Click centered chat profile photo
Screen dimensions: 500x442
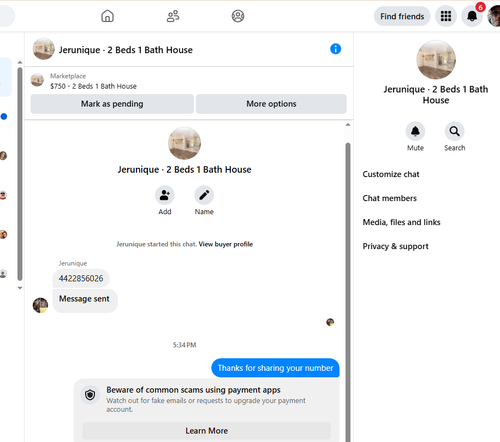coord(184,143)
